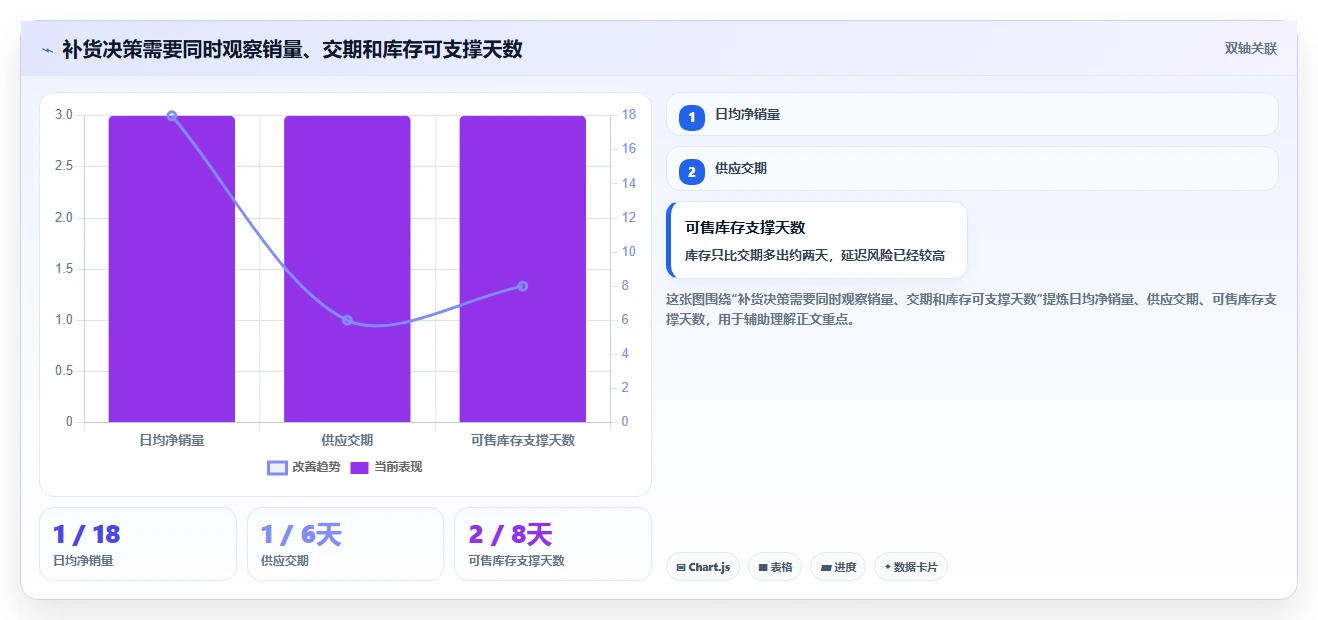Screen dimensions: 1318x620
Task: Click the 双轴关联 label in header
Action: tap(1251, 49)
